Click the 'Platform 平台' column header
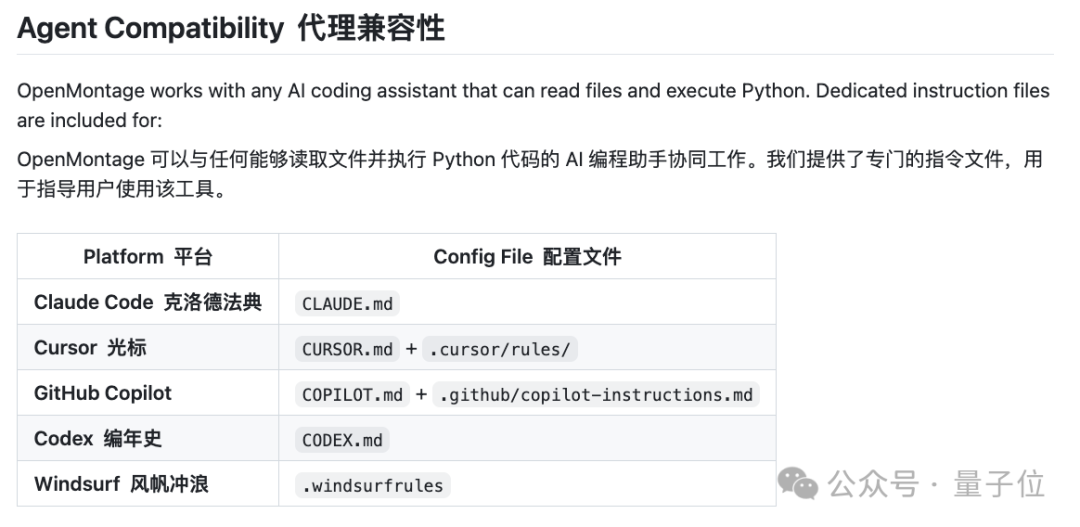 [x=148, y=257]
